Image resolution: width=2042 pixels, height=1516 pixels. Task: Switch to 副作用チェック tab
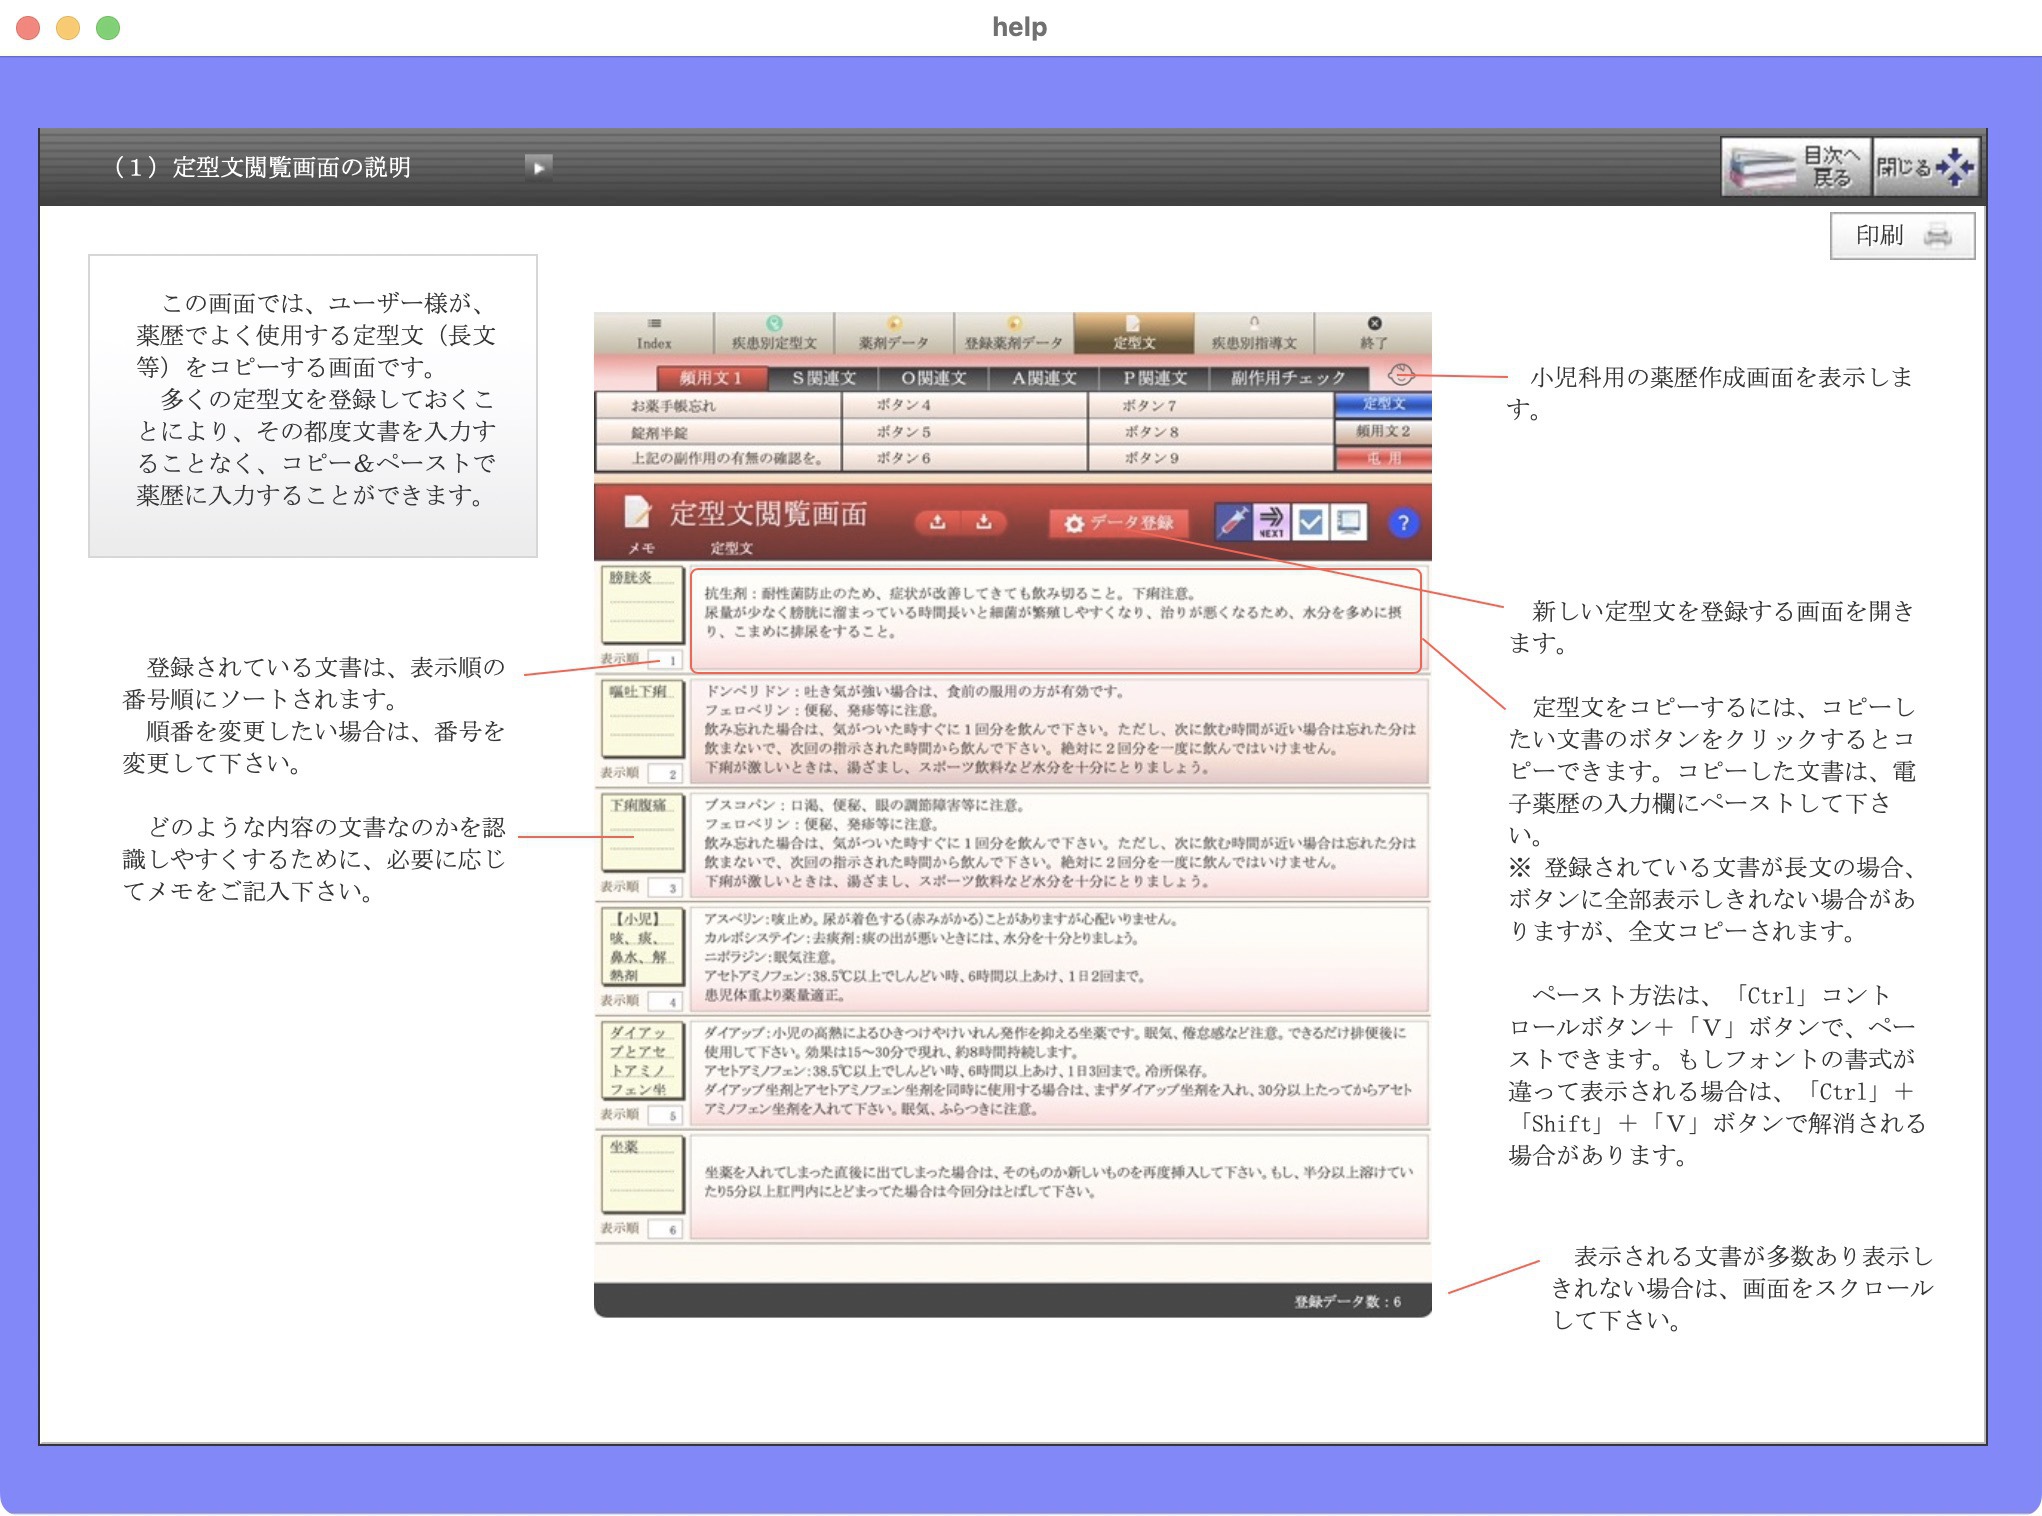[1287, 378]
